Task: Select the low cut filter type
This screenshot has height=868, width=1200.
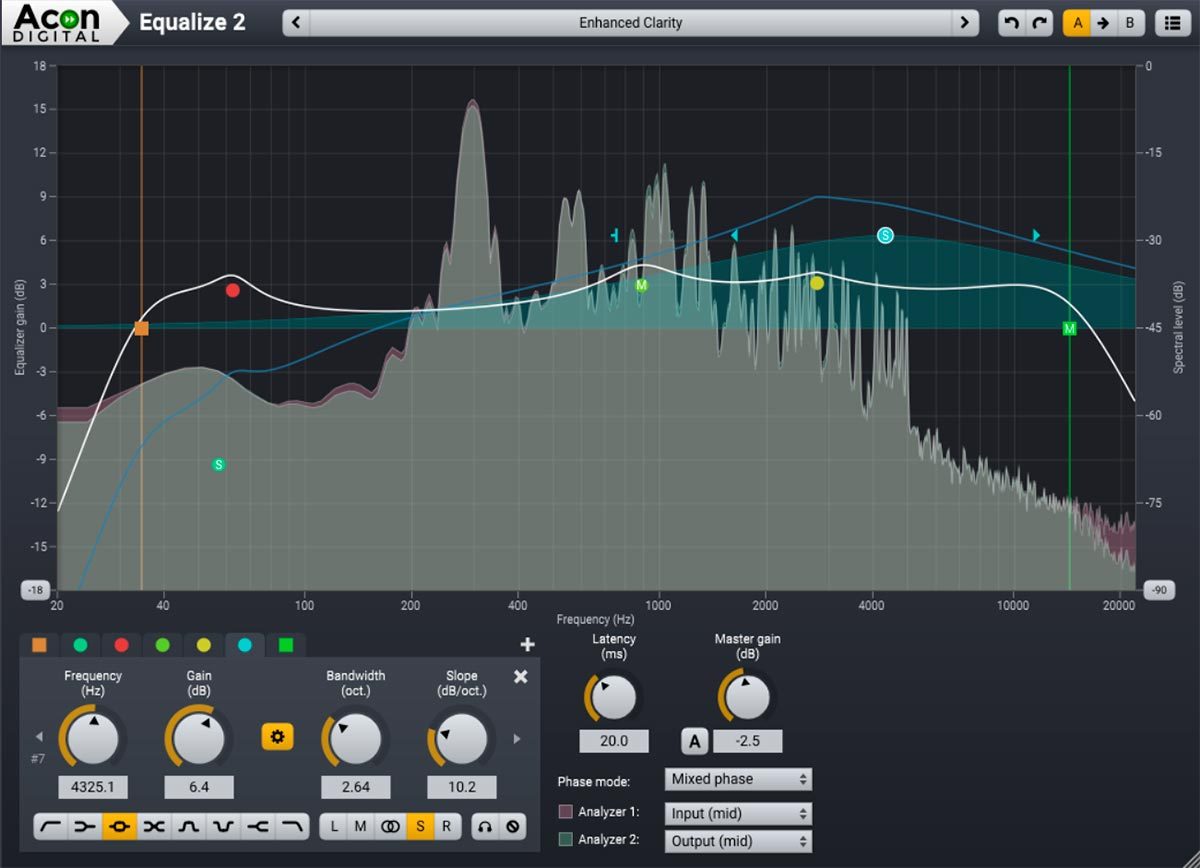Action: pyautogui.click(x=50, y=827)
